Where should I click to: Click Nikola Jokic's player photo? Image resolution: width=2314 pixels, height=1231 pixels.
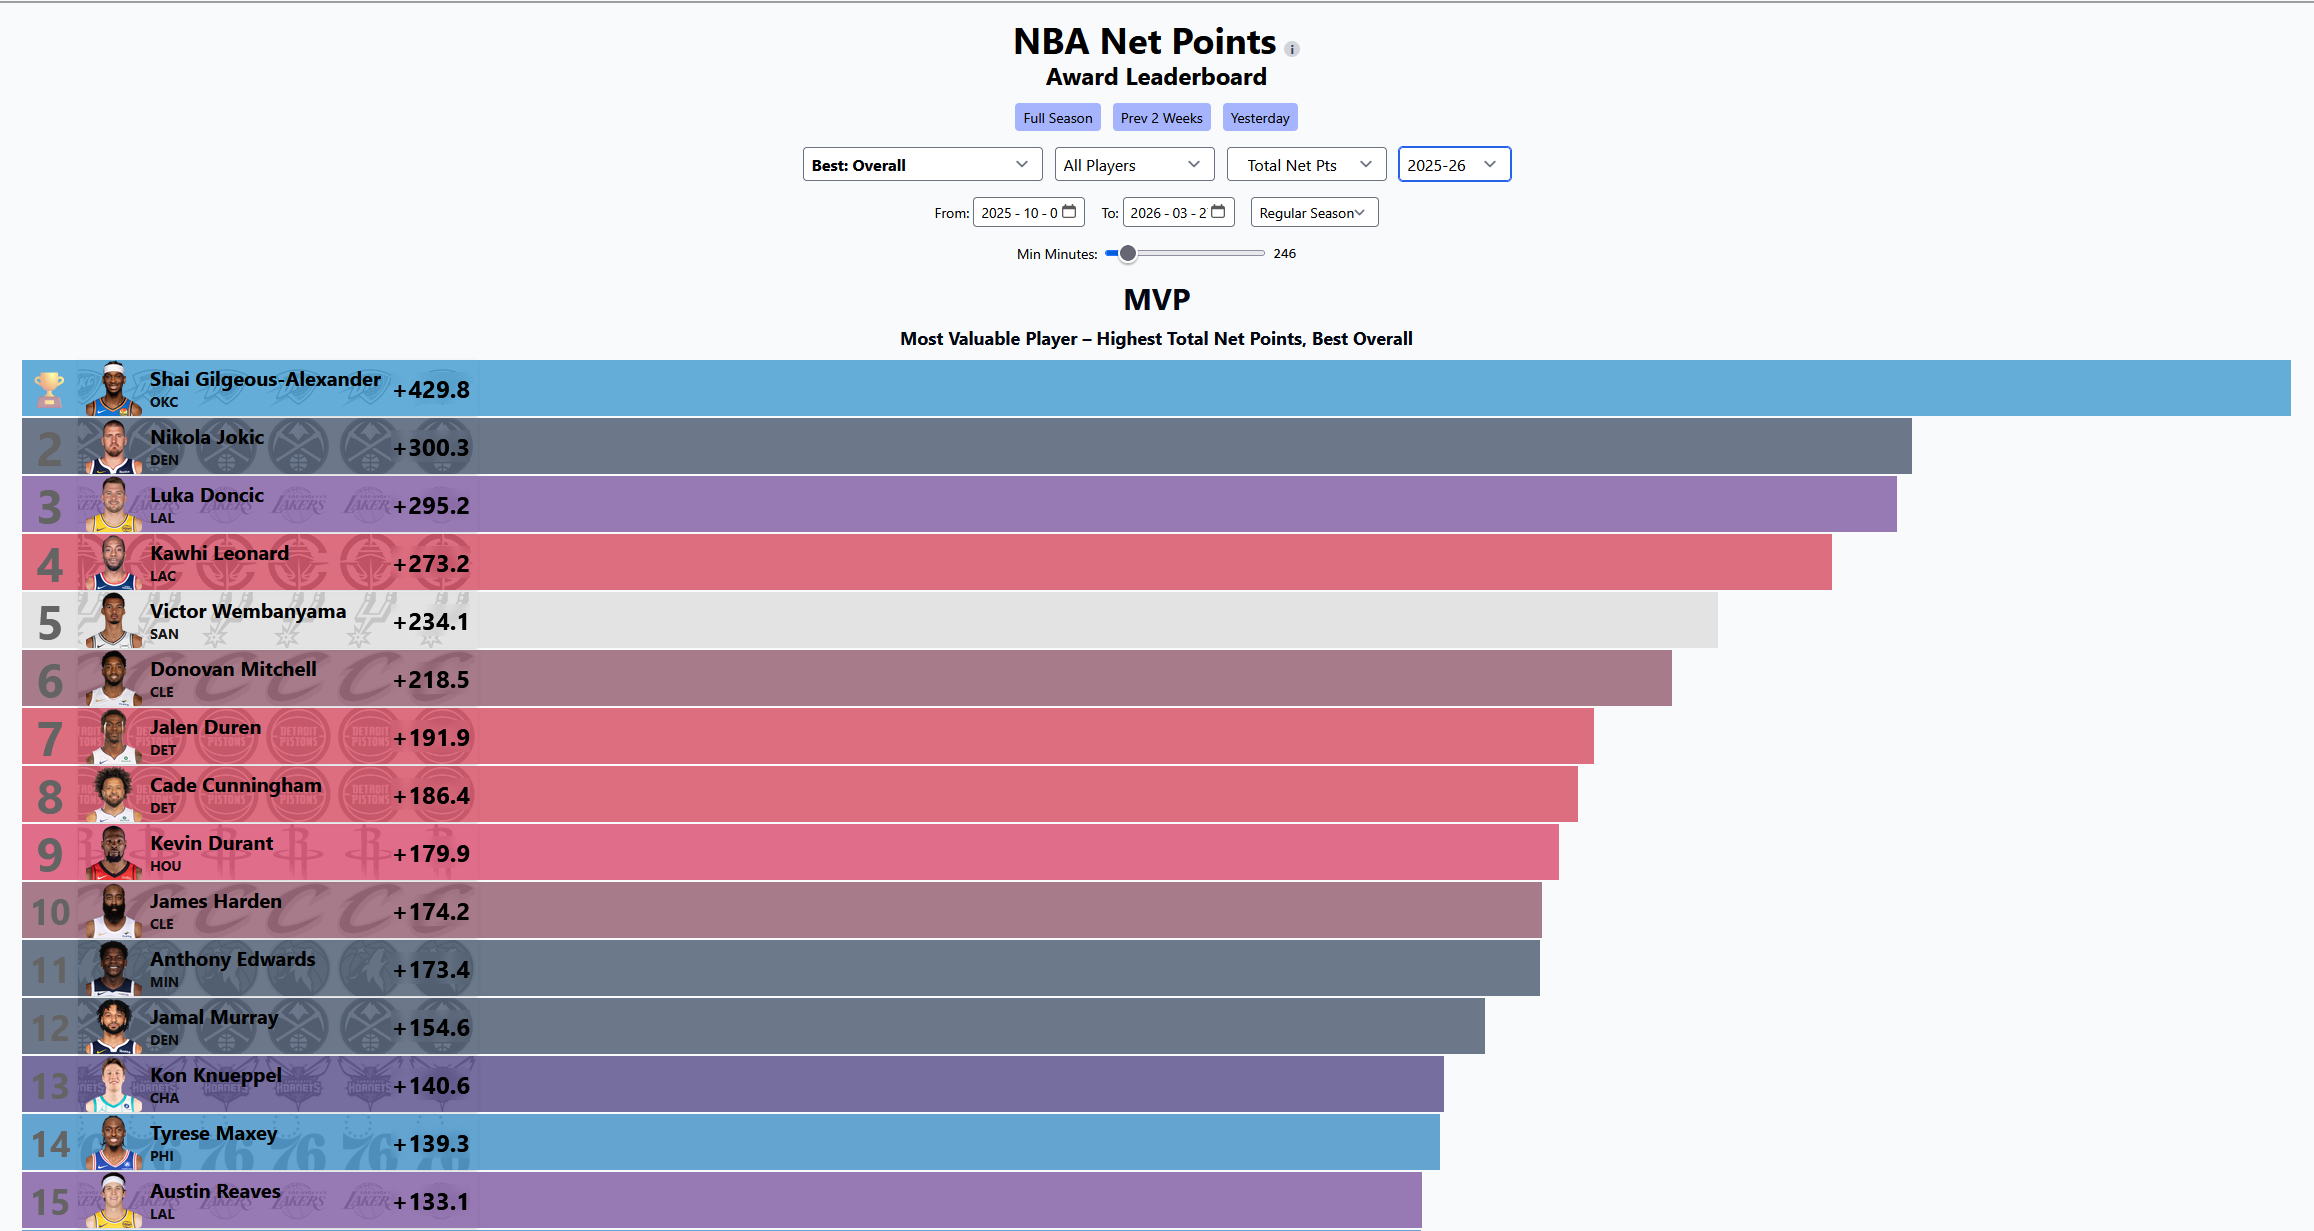pyautogui.click(x=113, y=447)
